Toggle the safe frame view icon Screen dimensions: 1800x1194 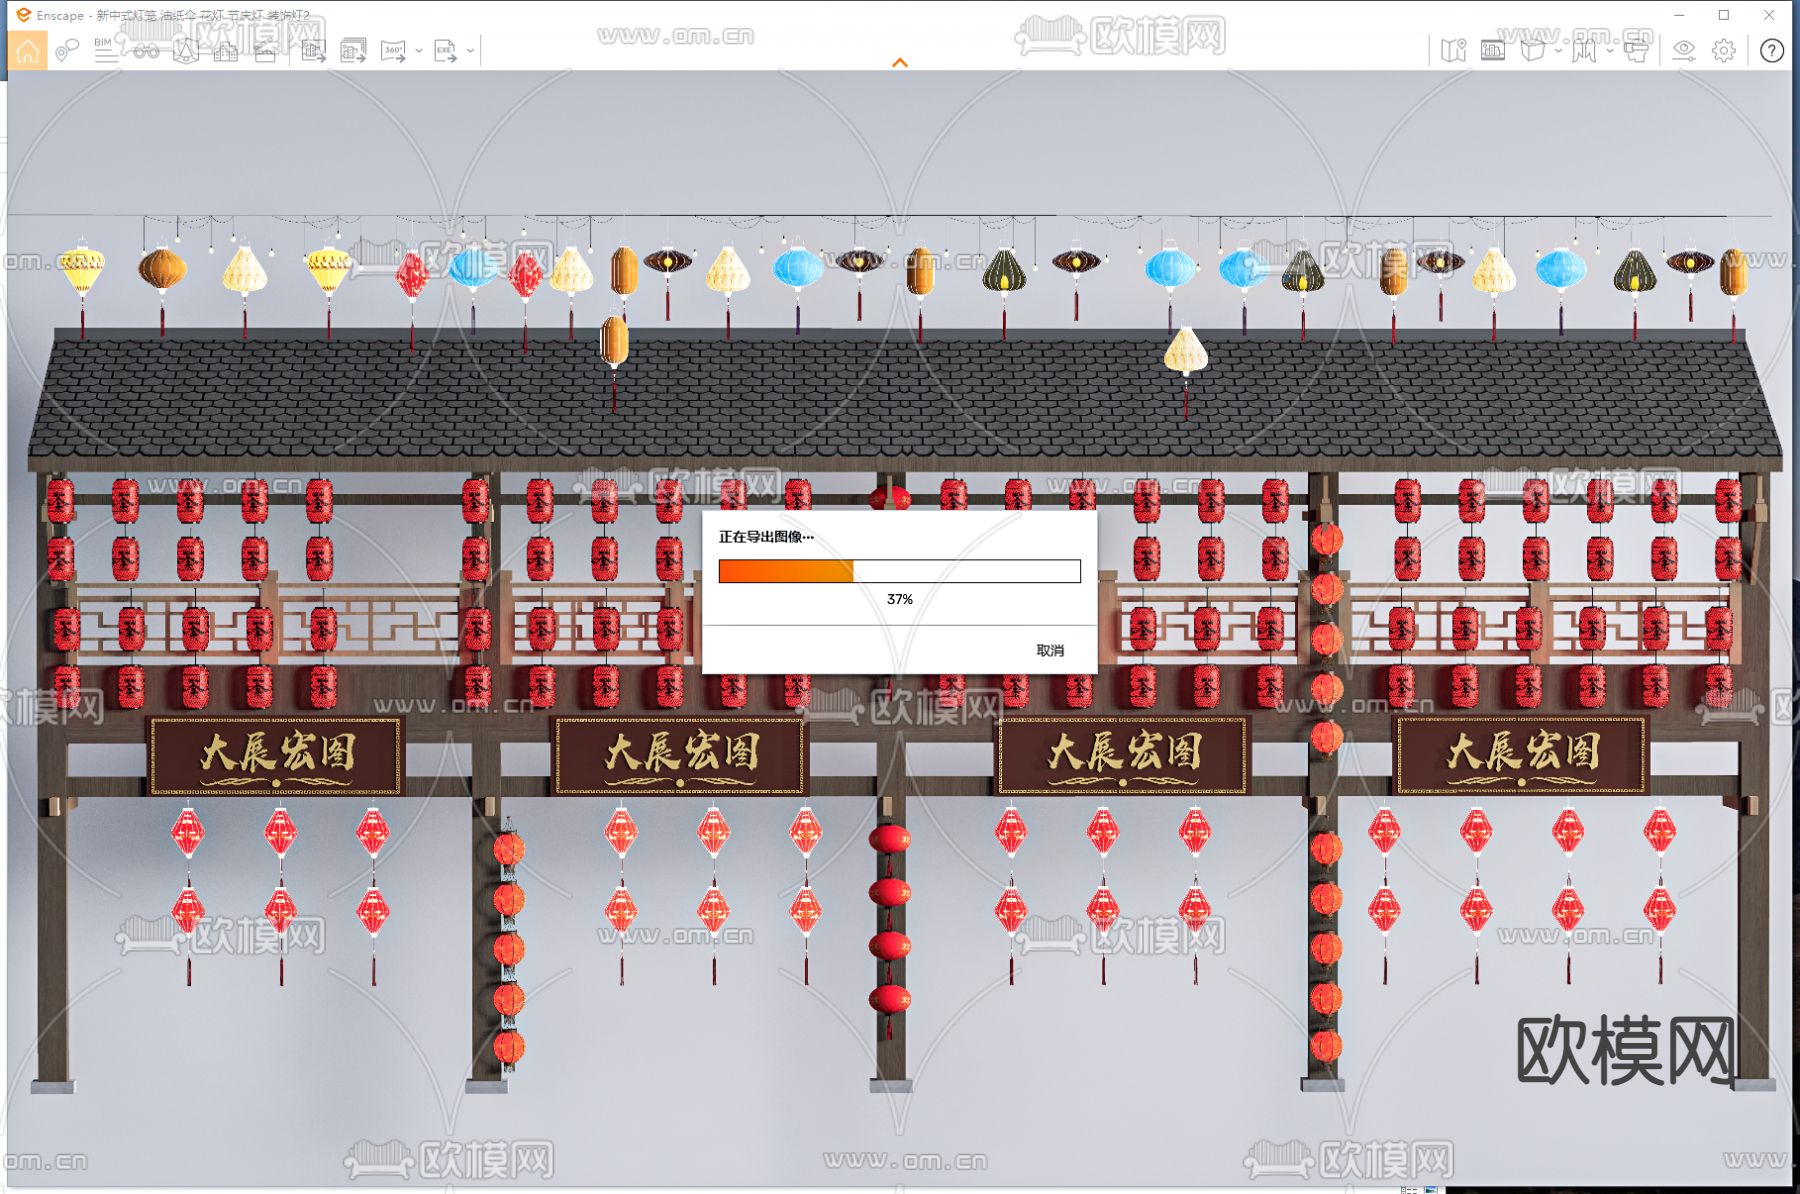[186, 51]
